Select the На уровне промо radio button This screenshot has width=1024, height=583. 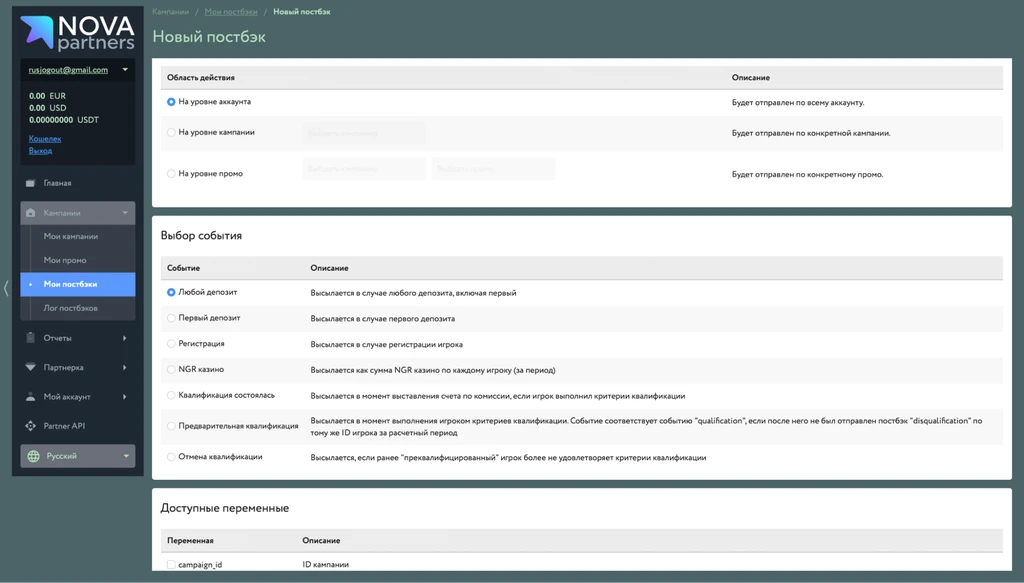(171, 174)
